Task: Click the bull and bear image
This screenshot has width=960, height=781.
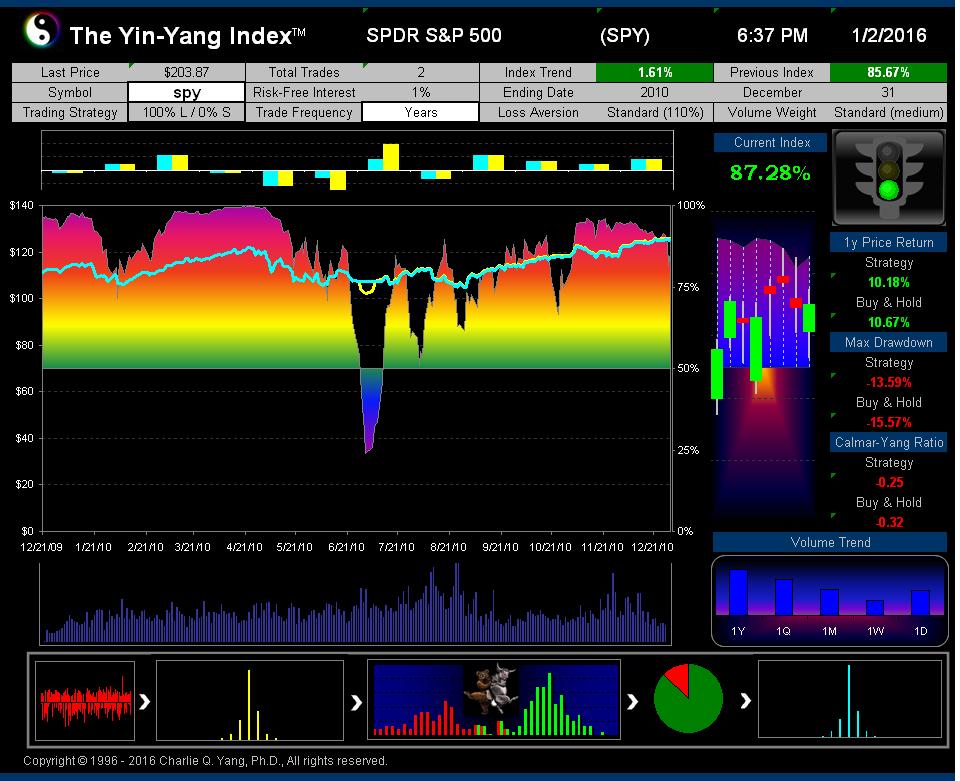Action: [x=492, y=689]
